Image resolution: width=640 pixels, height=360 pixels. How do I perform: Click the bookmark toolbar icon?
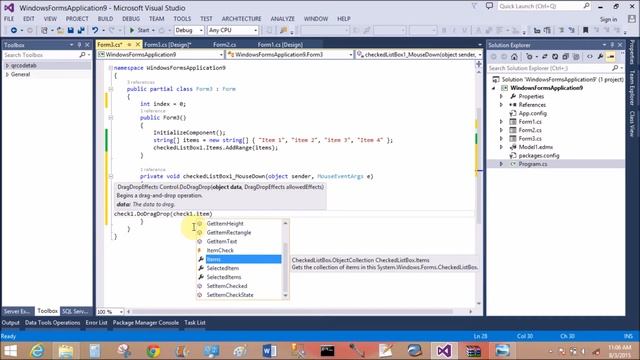pos(585,30)
